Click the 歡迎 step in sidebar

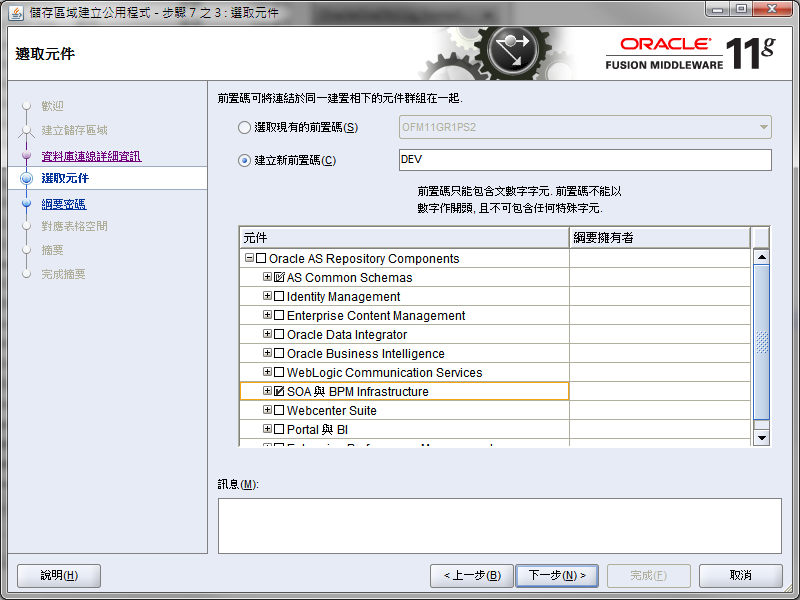pyautogui.click(x=52, y=106)
